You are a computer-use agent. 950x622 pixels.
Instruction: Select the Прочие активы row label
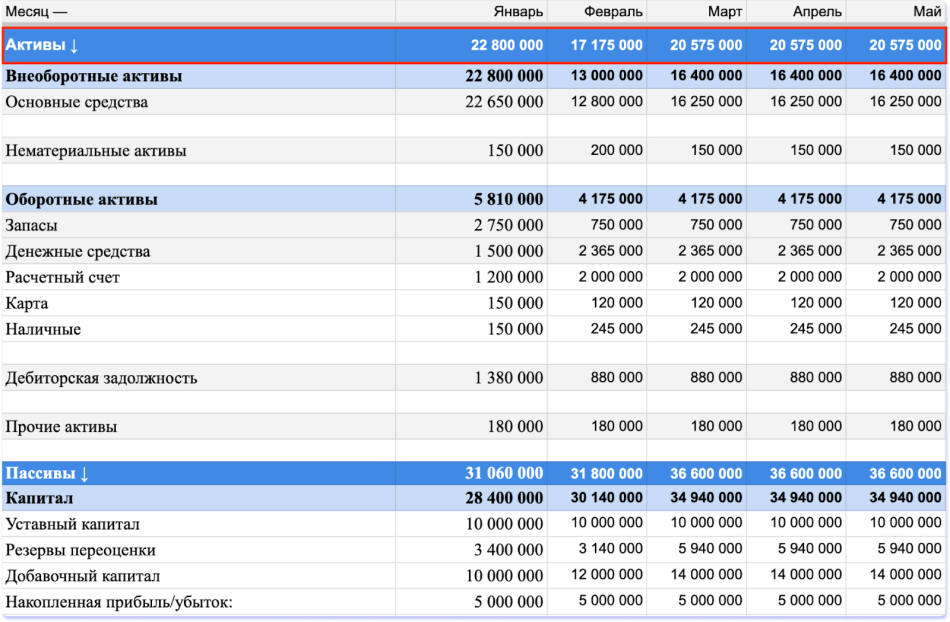coord(61,427)
